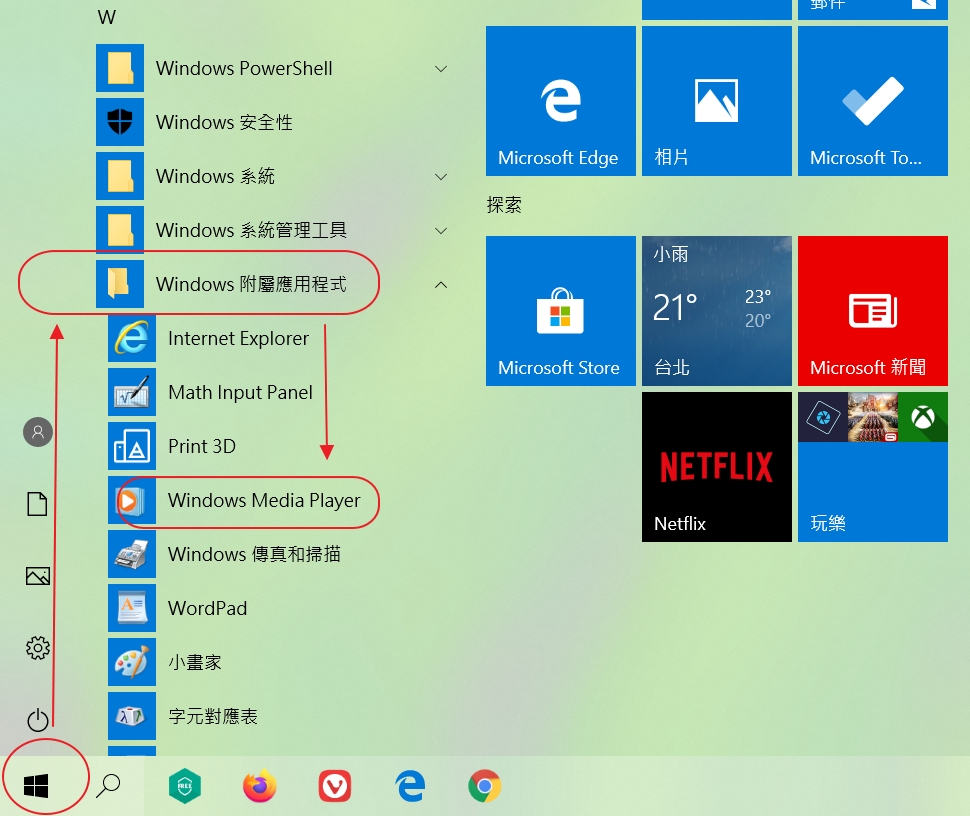The image size is (970, 816).
Task: Click the Windows 系統管理工具 folder label
Action: (251, 230)
